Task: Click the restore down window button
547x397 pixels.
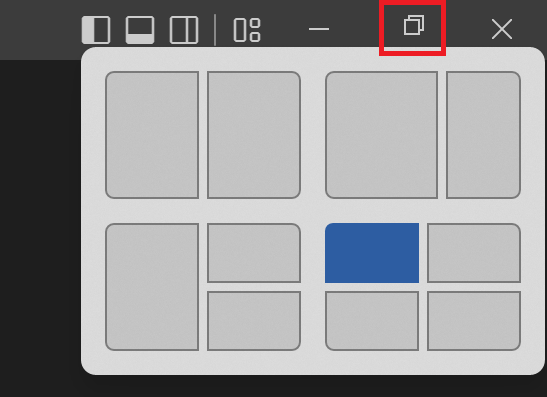Action: click(x=414, y=25)
